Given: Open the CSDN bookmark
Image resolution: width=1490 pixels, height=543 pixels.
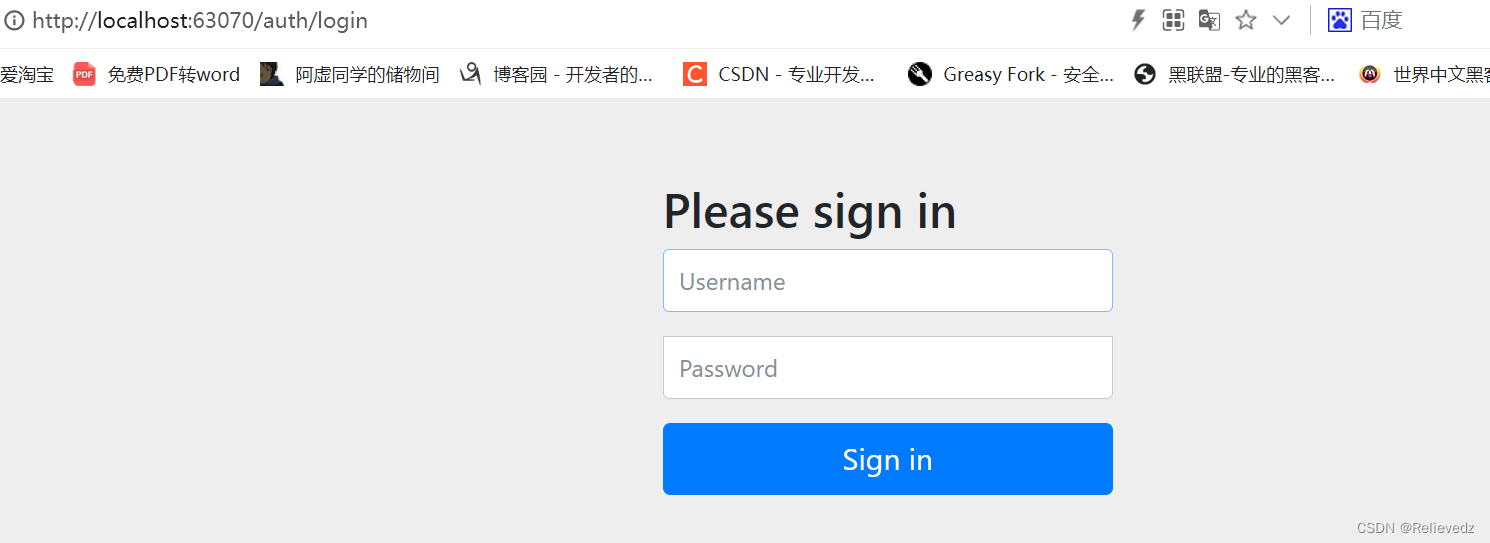Looking at the screenshot, I should click(x=779, y=74).
